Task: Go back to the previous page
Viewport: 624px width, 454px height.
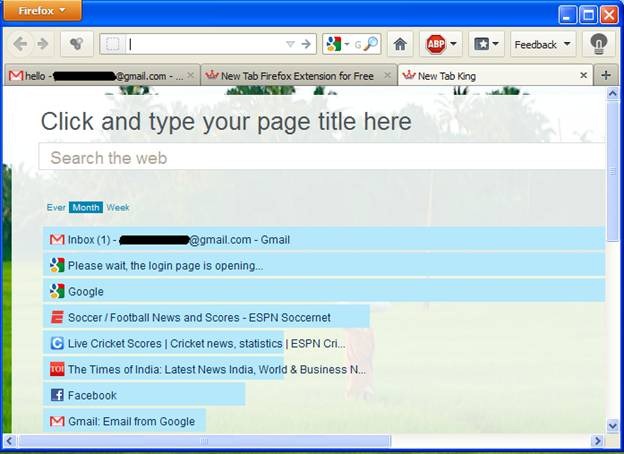Action: point(20,44)
